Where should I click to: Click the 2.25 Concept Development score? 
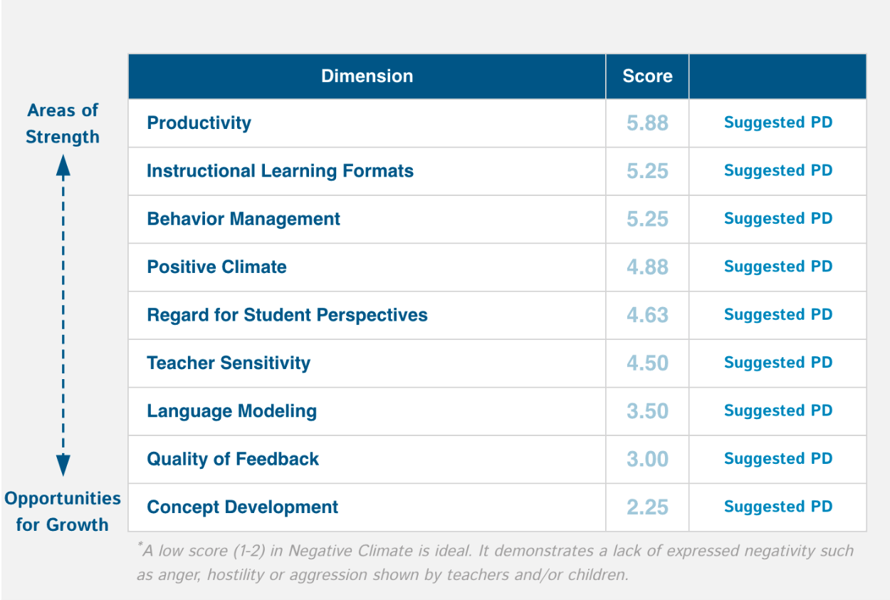647,507
